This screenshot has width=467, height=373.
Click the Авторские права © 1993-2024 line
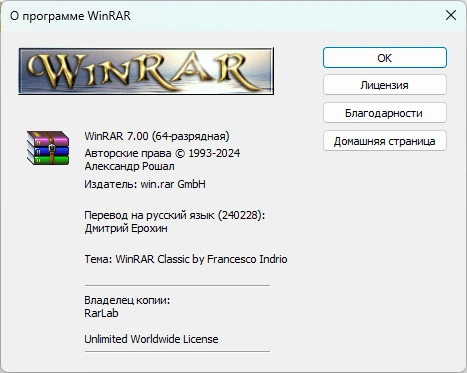[x=162, y=153]
